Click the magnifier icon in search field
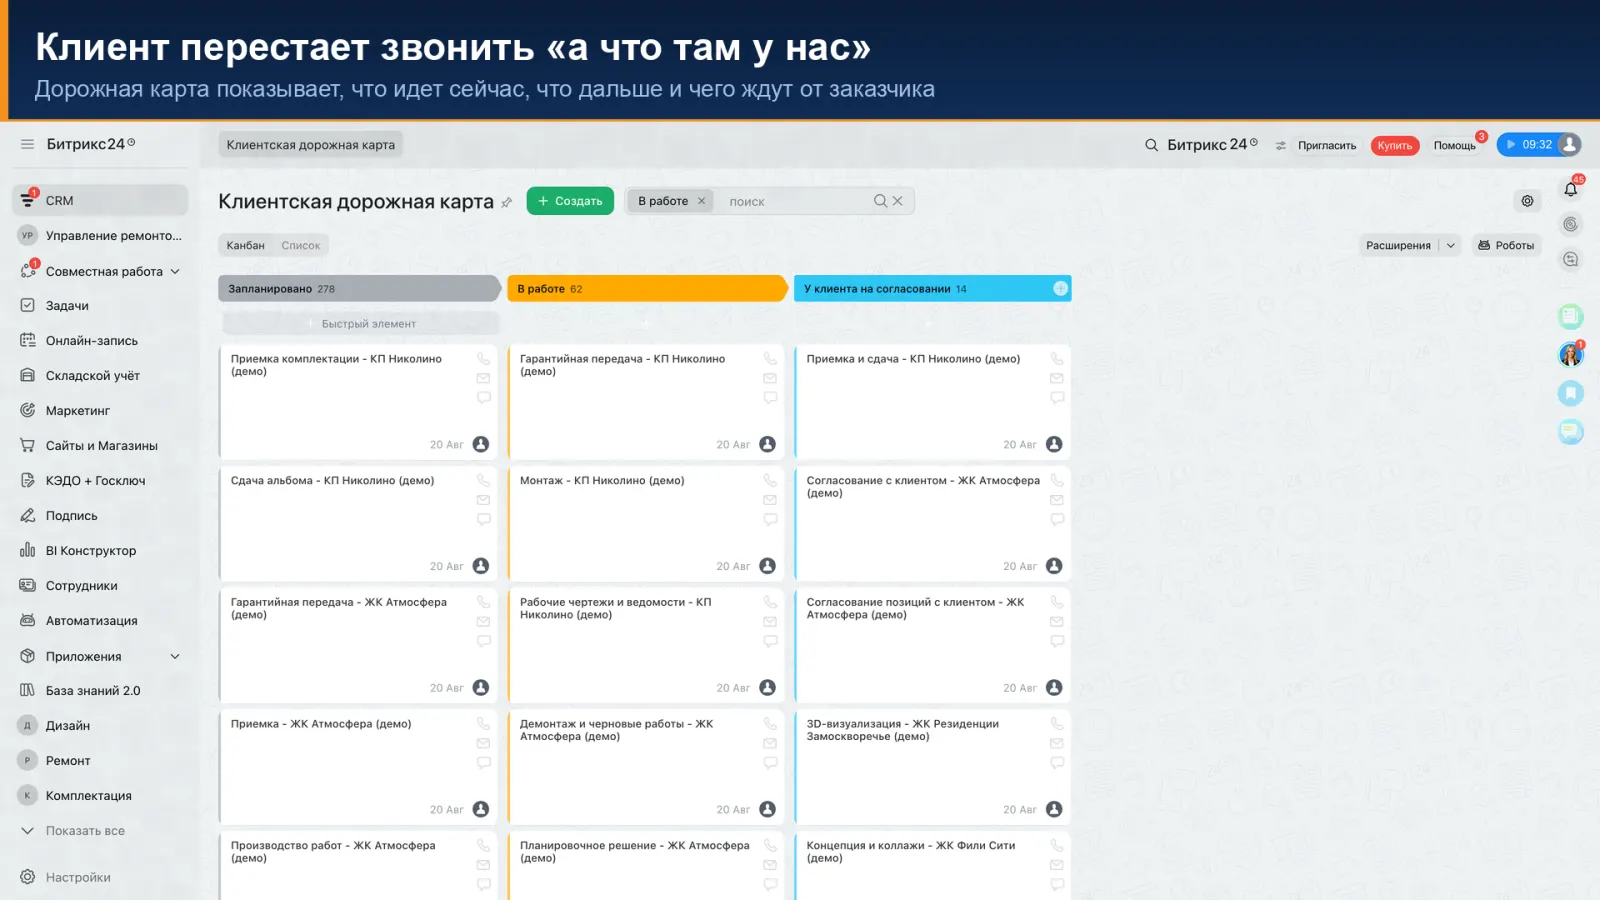This screenshot has height=900, width=1600. (880, 201)
